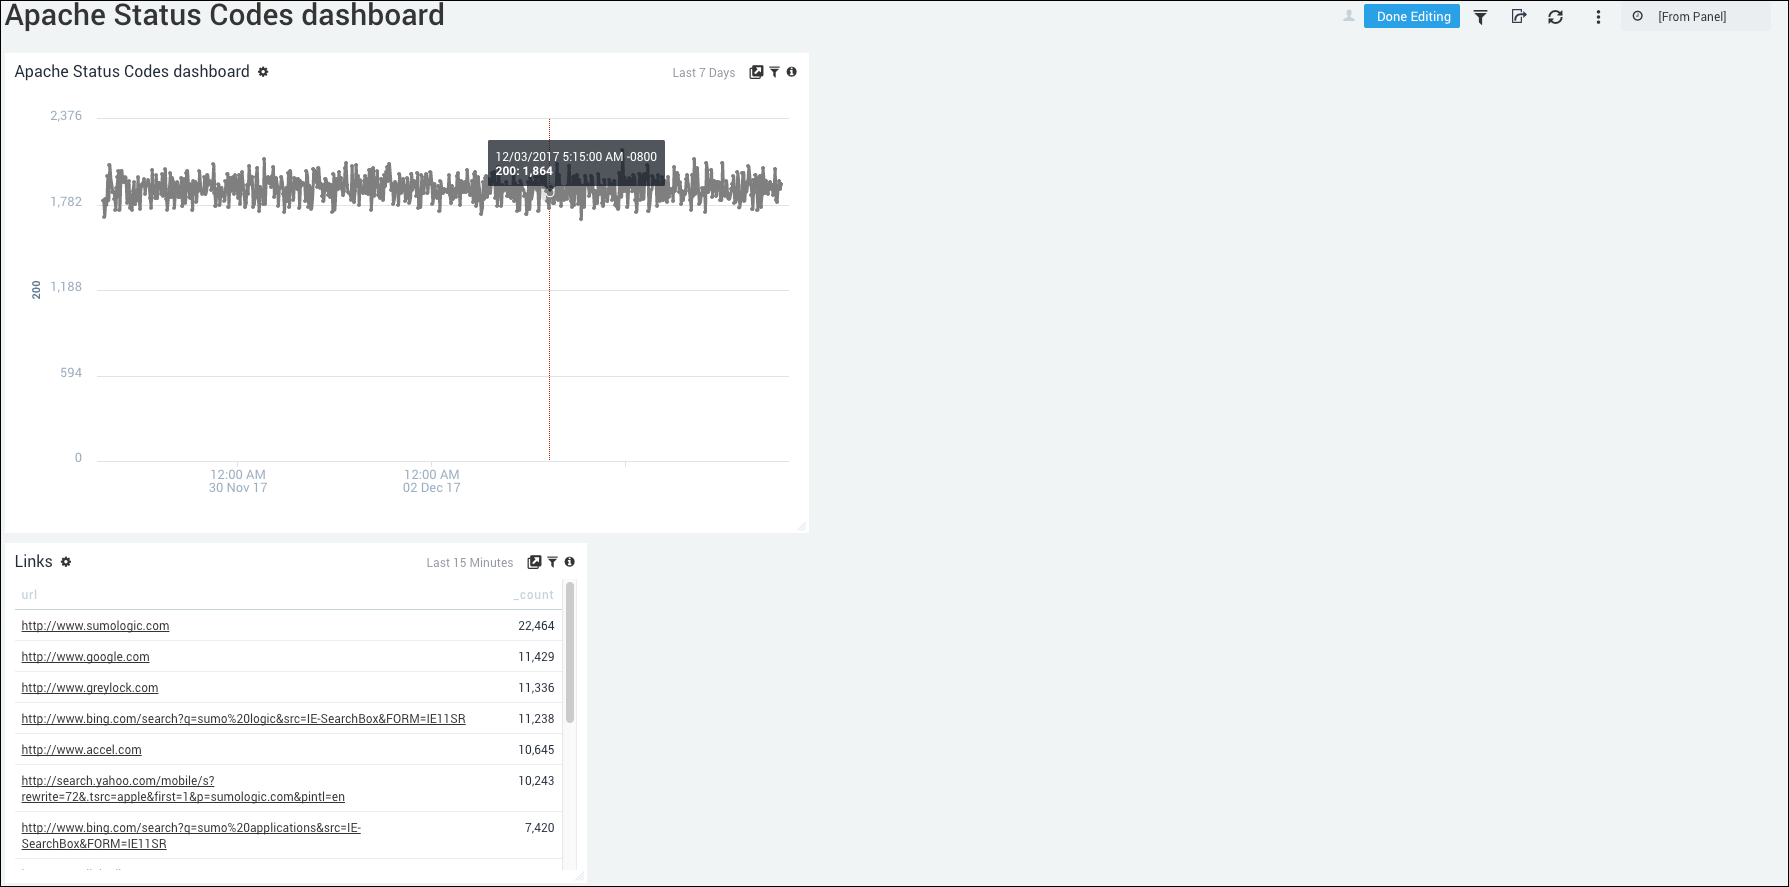Open the From Panel time range selector
Screen dimensions: 1789x887
pos(1691,17)
